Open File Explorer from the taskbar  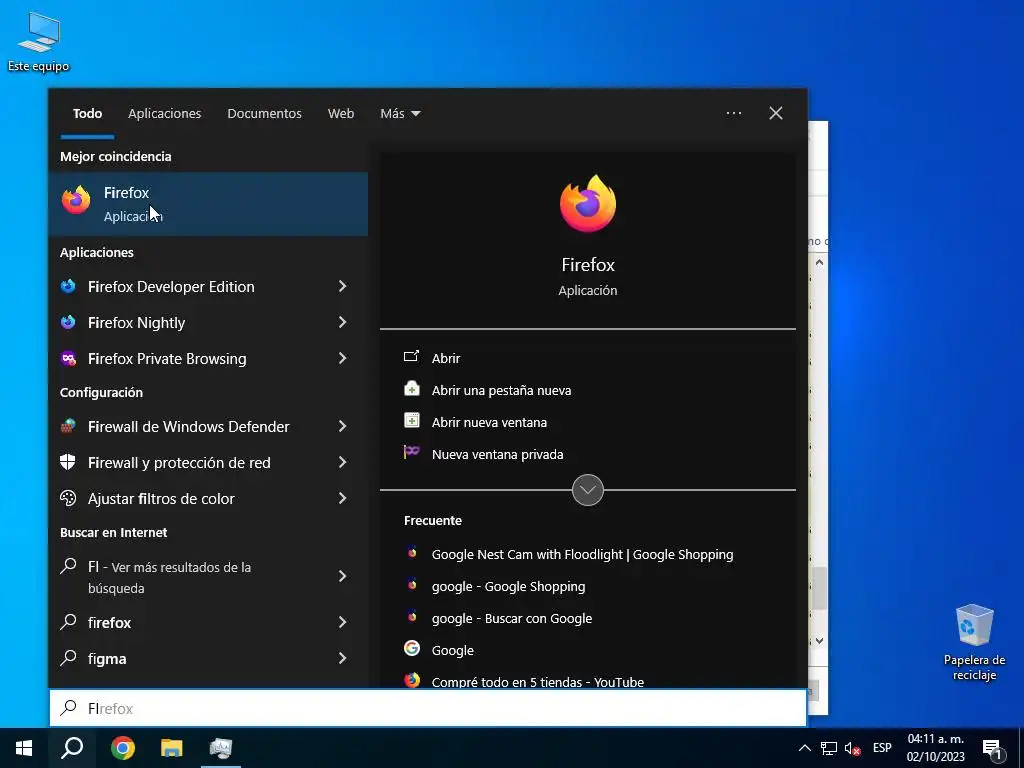tap(171, 748)
